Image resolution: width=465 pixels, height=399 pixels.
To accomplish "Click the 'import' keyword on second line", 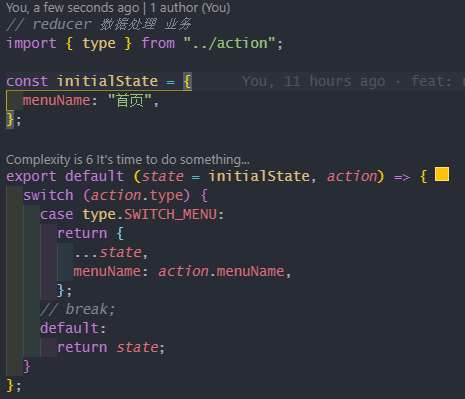I will [31, 43].
